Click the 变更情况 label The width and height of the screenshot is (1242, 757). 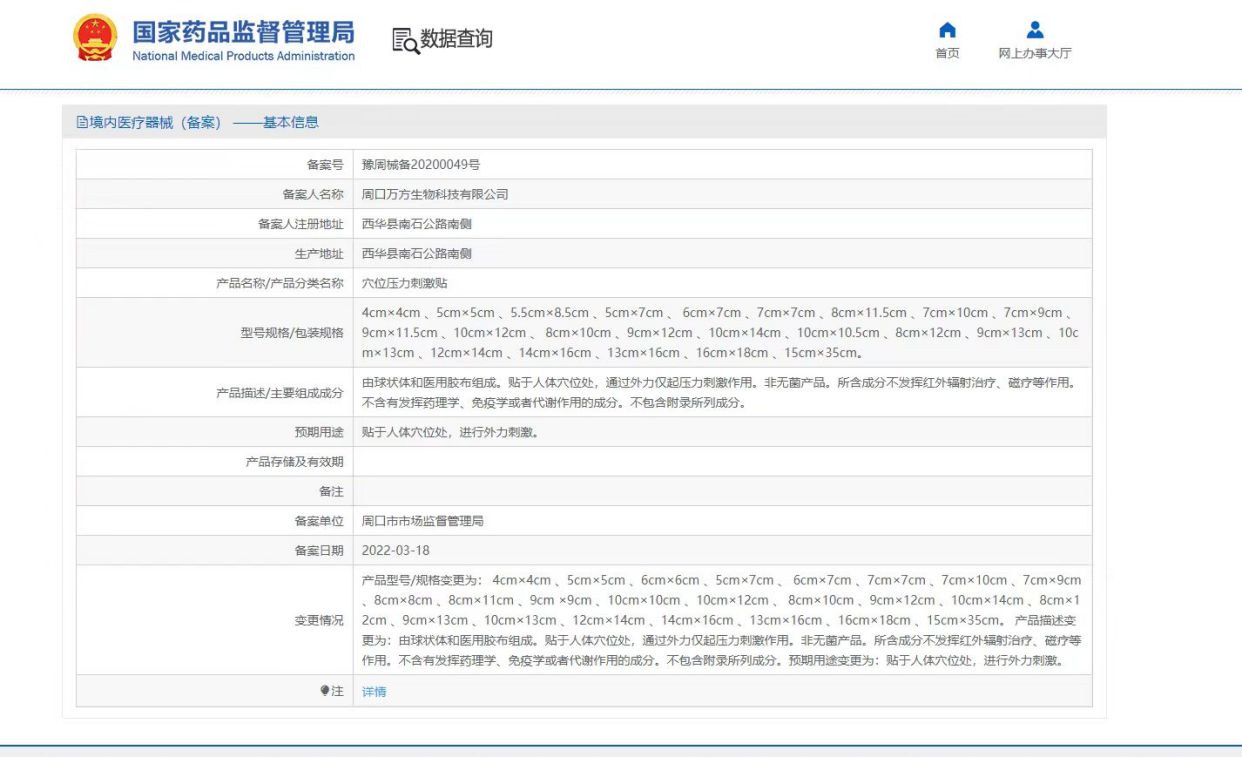pyautogui.click(x=319, y=620)
